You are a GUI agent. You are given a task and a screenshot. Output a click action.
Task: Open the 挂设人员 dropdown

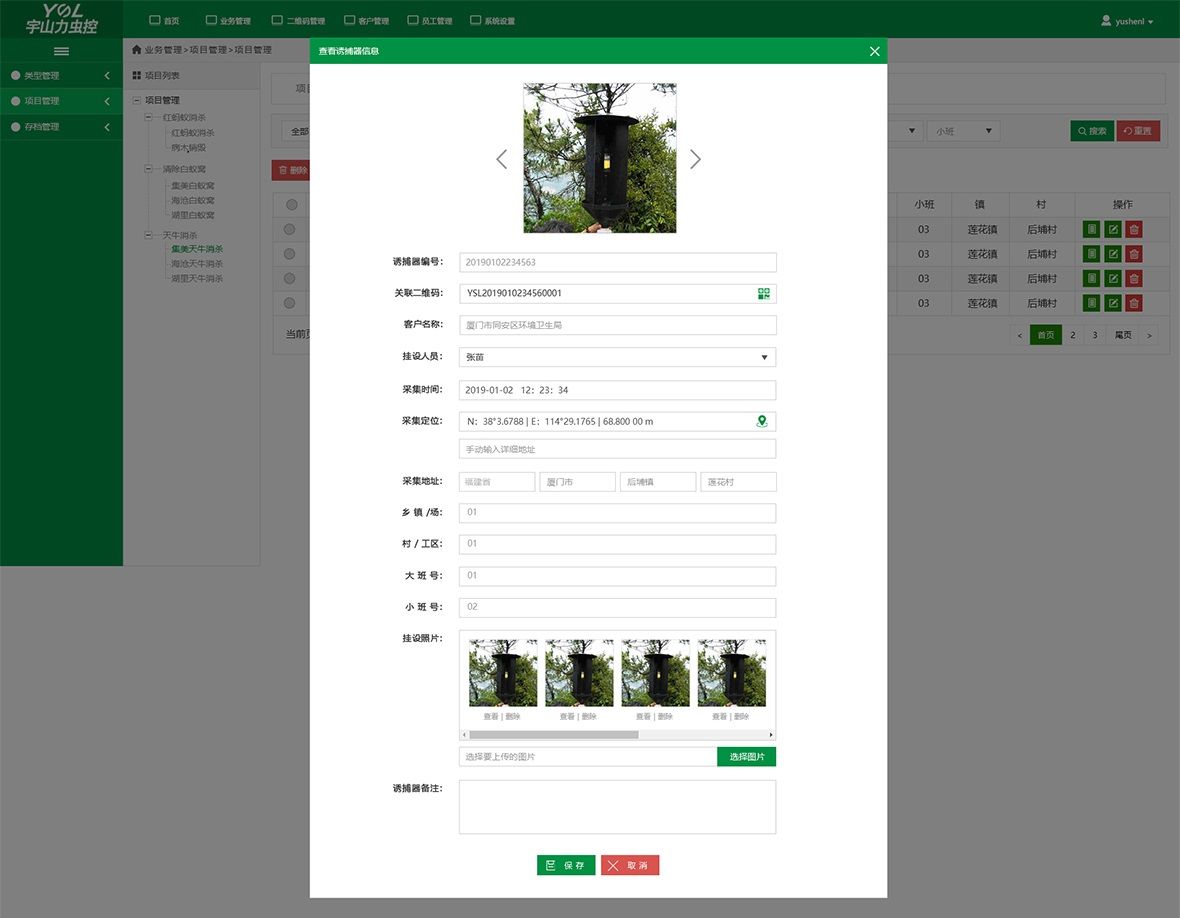coord(617,357)
